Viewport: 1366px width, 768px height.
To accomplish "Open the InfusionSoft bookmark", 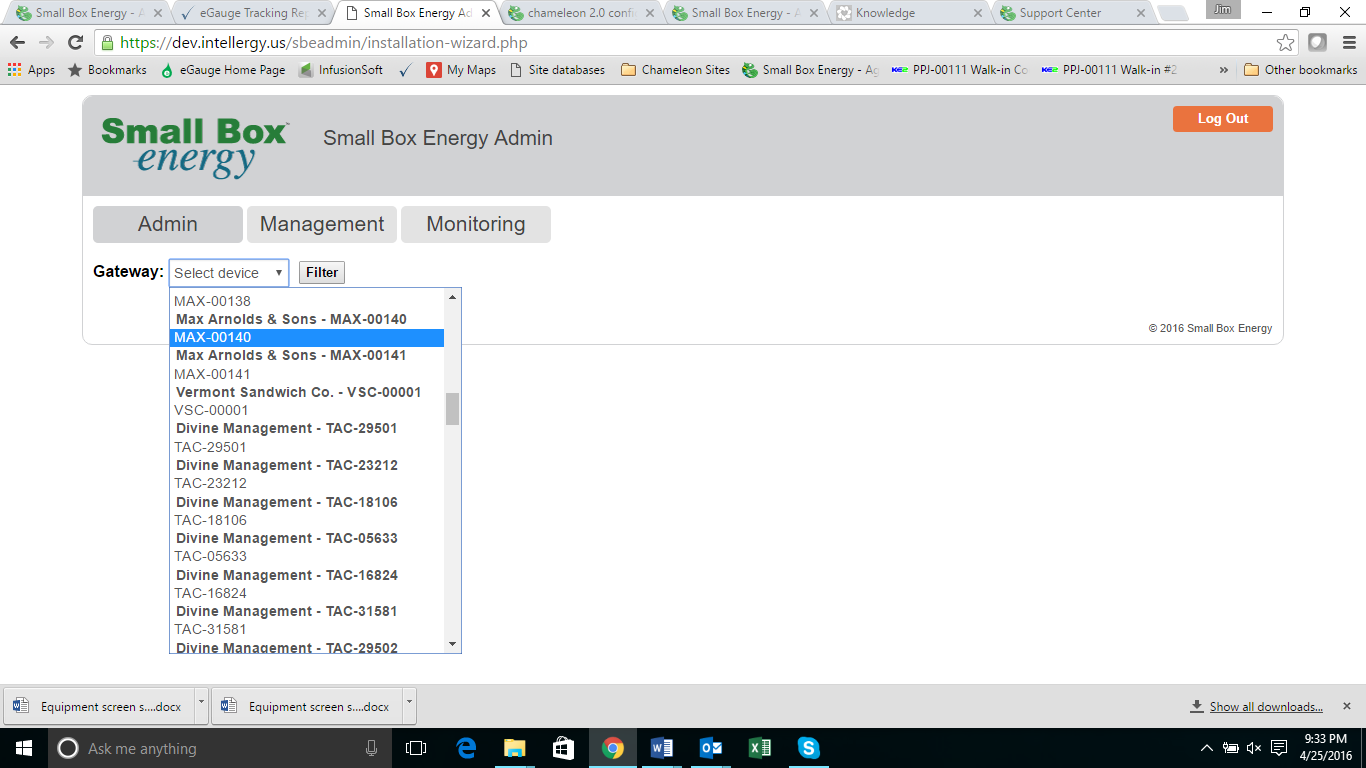I will click(x=340, y=70).
